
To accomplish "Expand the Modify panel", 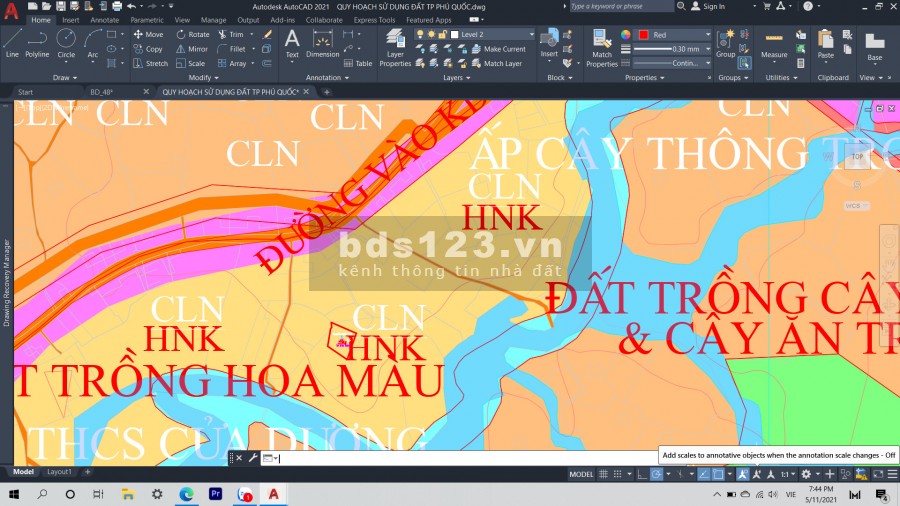I will 203,77.
